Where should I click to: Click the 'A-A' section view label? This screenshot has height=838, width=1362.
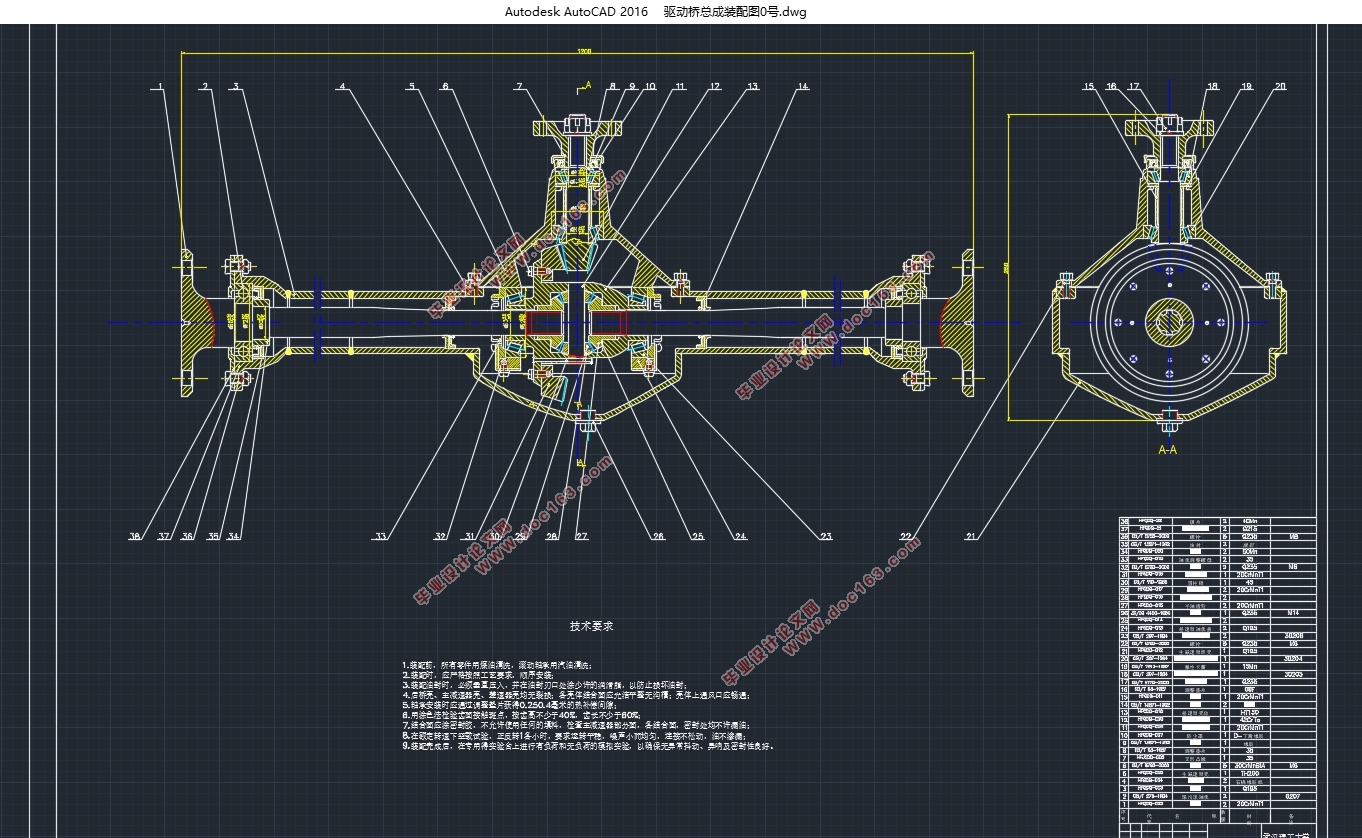pyautogui.click(x=1167, y=450)
